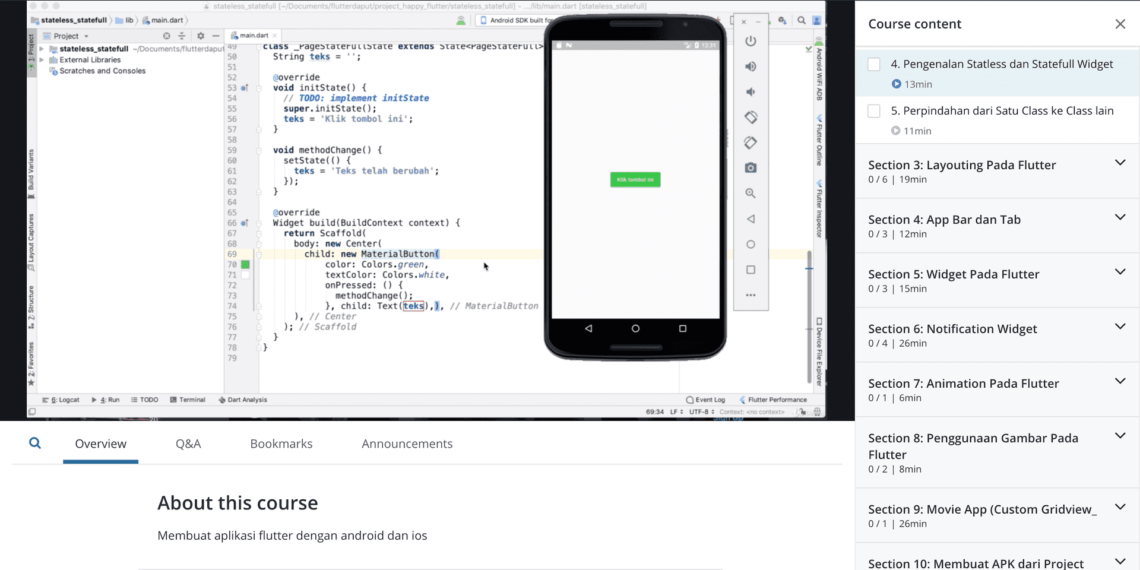Open the Flutter Outline side panel
Viewport: 1140px width, 570px height.
(x=819, y=140)
